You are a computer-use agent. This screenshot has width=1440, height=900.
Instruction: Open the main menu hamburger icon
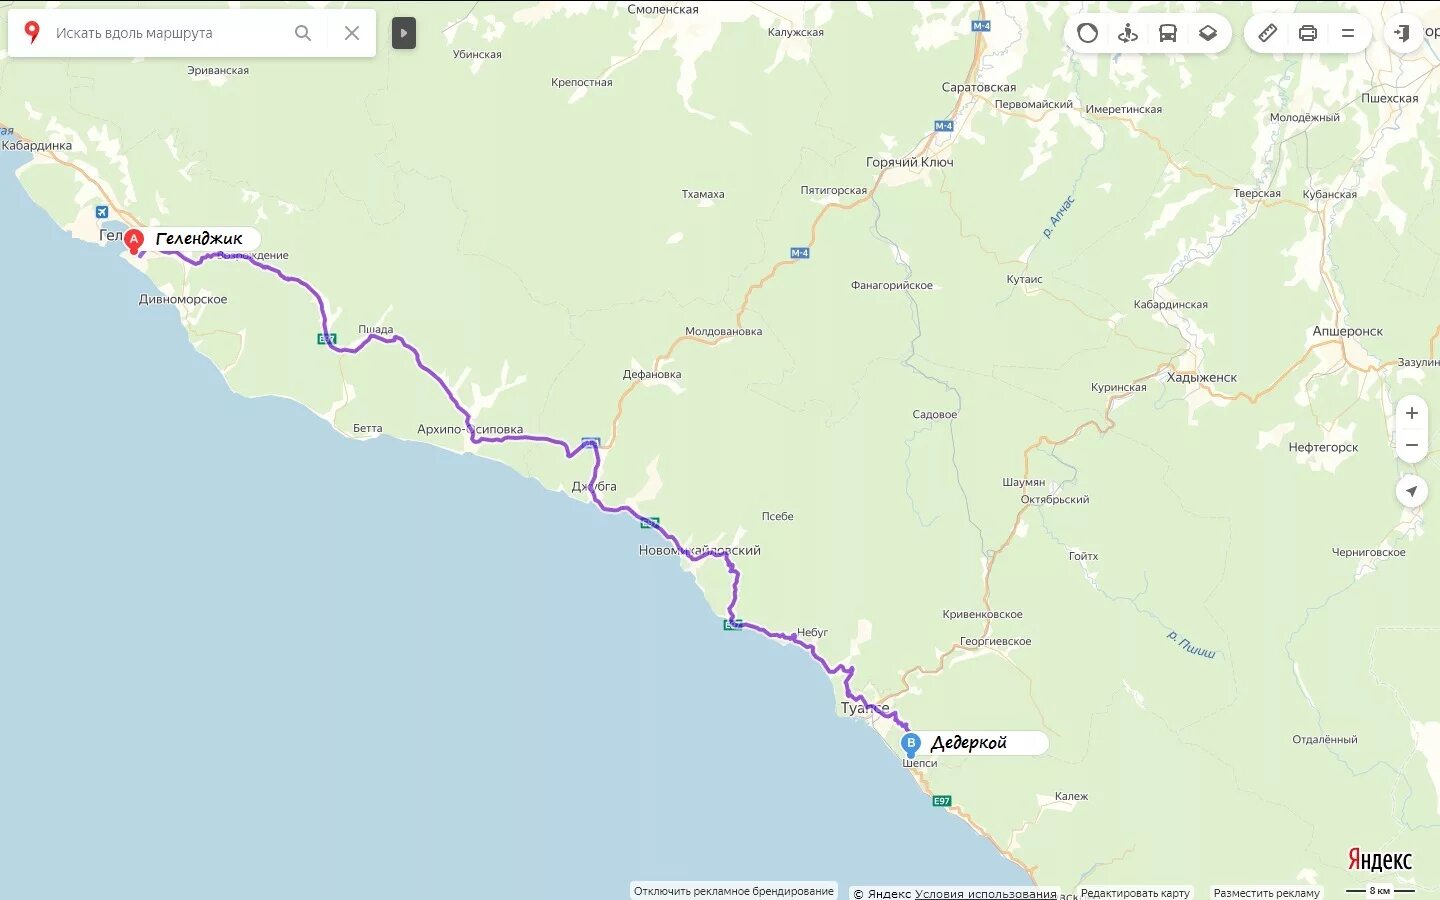[x=1348, y=33]
